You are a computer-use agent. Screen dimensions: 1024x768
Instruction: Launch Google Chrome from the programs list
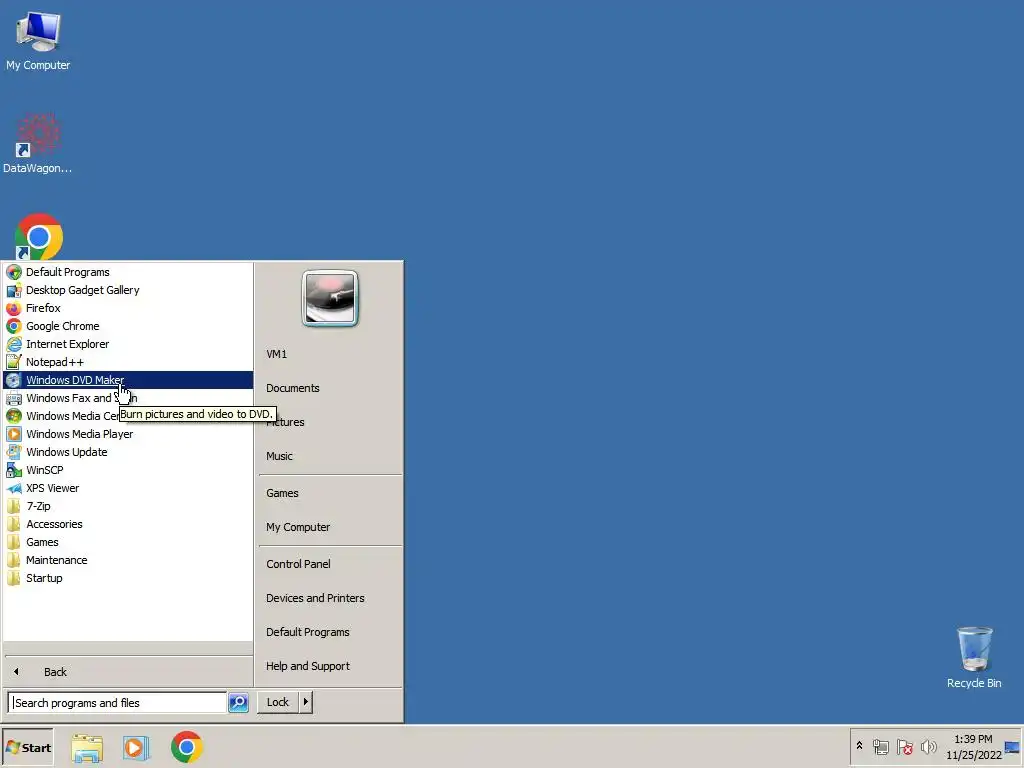coord(128,326)
